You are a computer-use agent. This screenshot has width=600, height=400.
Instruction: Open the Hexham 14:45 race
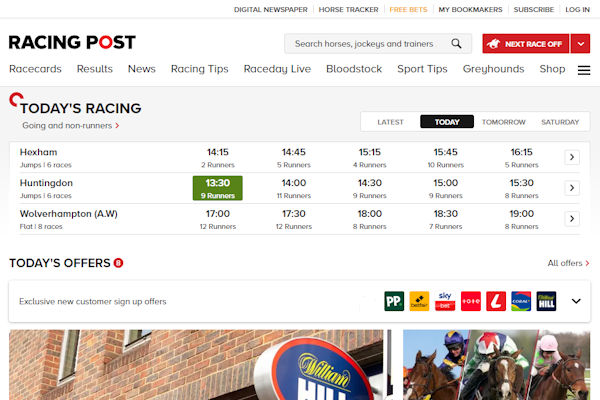(294, 158)
